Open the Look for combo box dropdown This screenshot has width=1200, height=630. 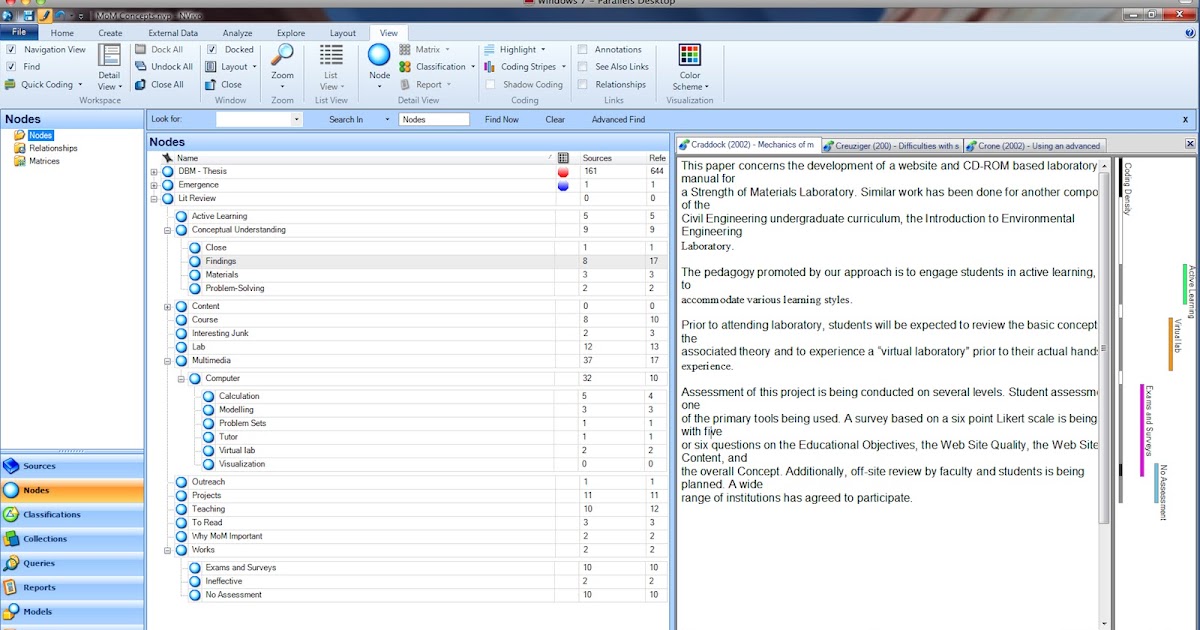296,119
